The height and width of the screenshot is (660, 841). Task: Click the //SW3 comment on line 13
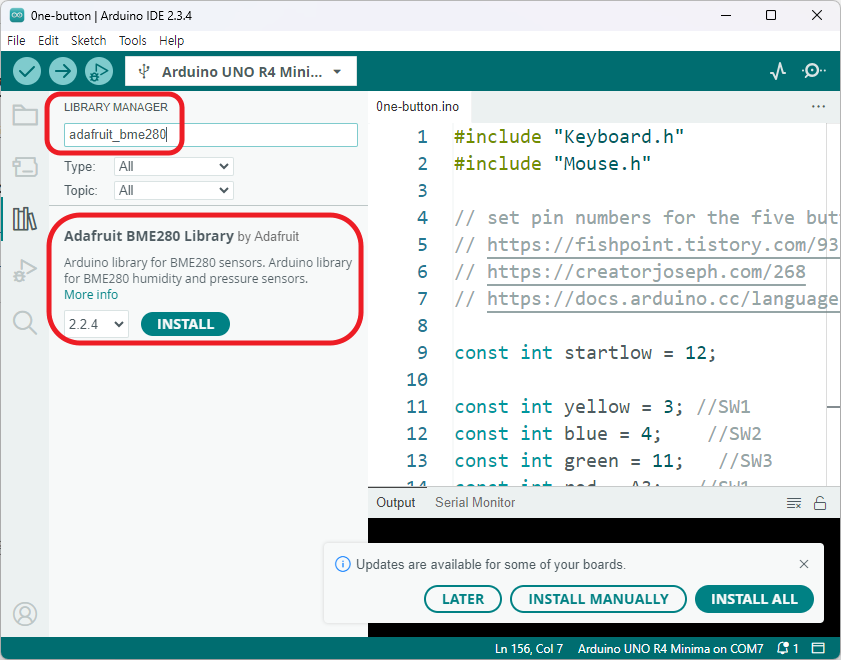745,461
